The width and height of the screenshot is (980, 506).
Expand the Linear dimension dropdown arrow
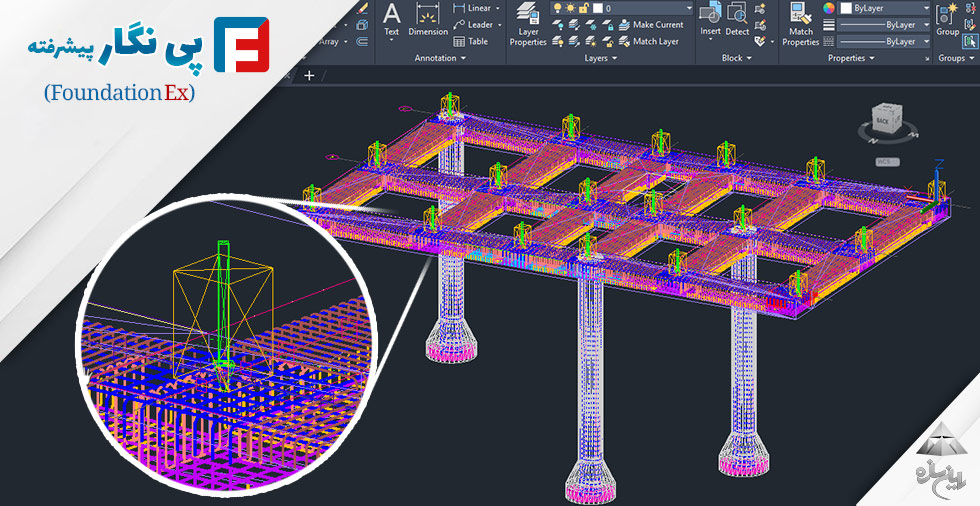coord(499,8)
